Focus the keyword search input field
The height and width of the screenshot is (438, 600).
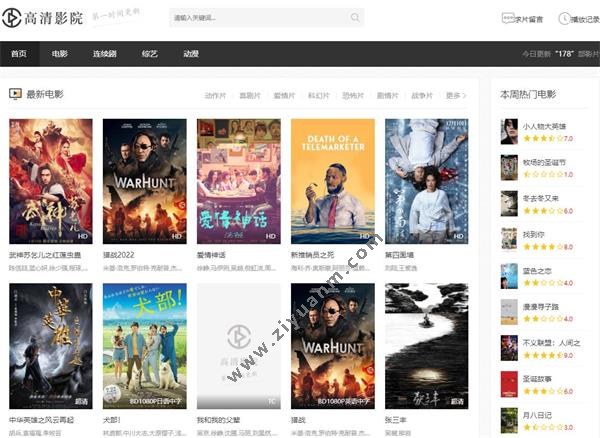coord(267,18)
